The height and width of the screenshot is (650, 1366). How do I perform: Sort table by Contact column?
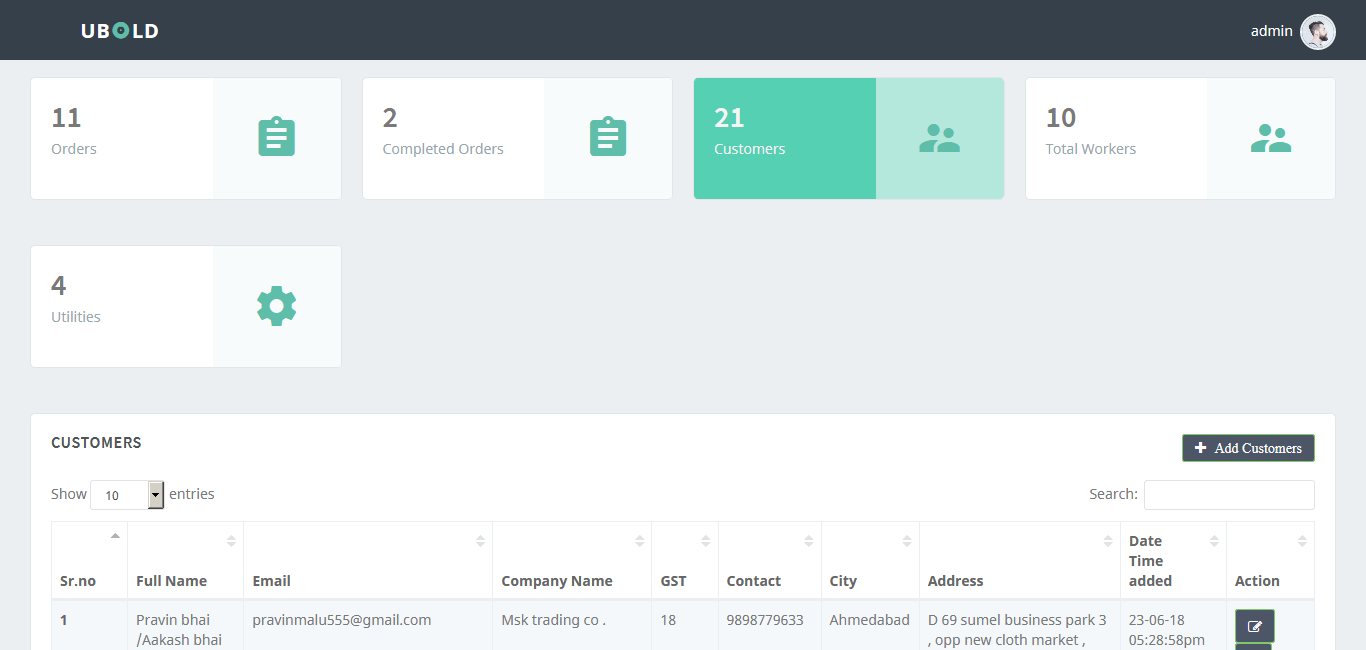pos(769,560)
